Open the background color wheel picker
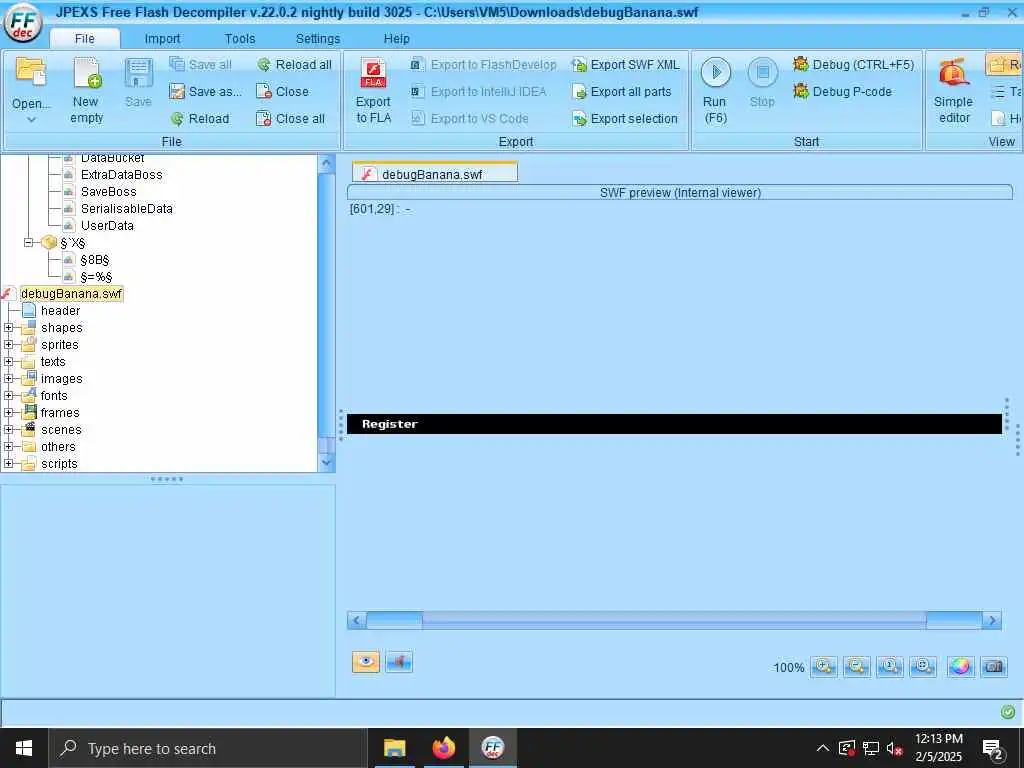The height and width of the screenshot is (768, 1024). pyautogui.click(x=960, y=667)
